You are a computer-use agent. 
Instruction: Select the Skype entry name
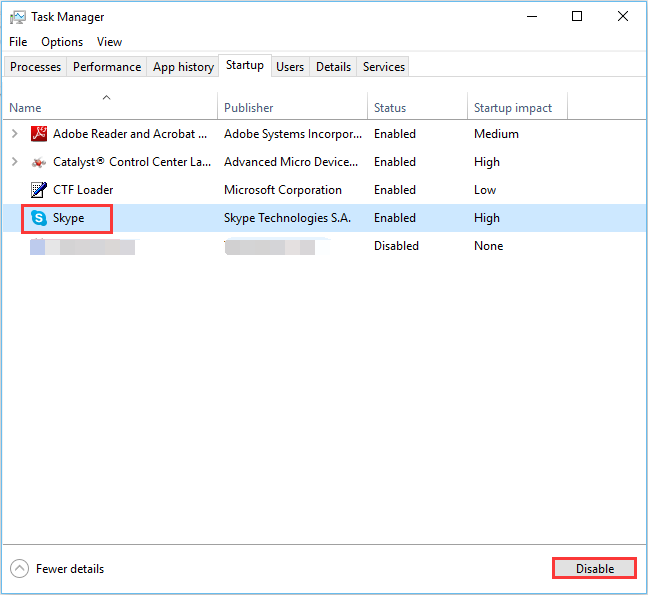click(69, 218)
